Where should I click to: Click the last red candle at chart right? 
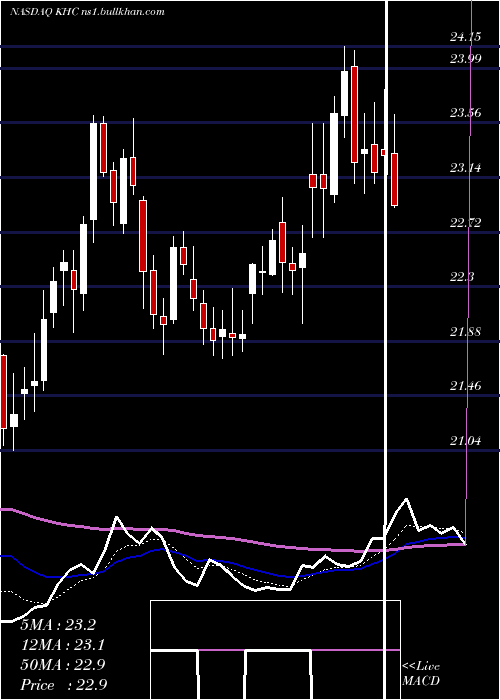[x=394, y=179]
